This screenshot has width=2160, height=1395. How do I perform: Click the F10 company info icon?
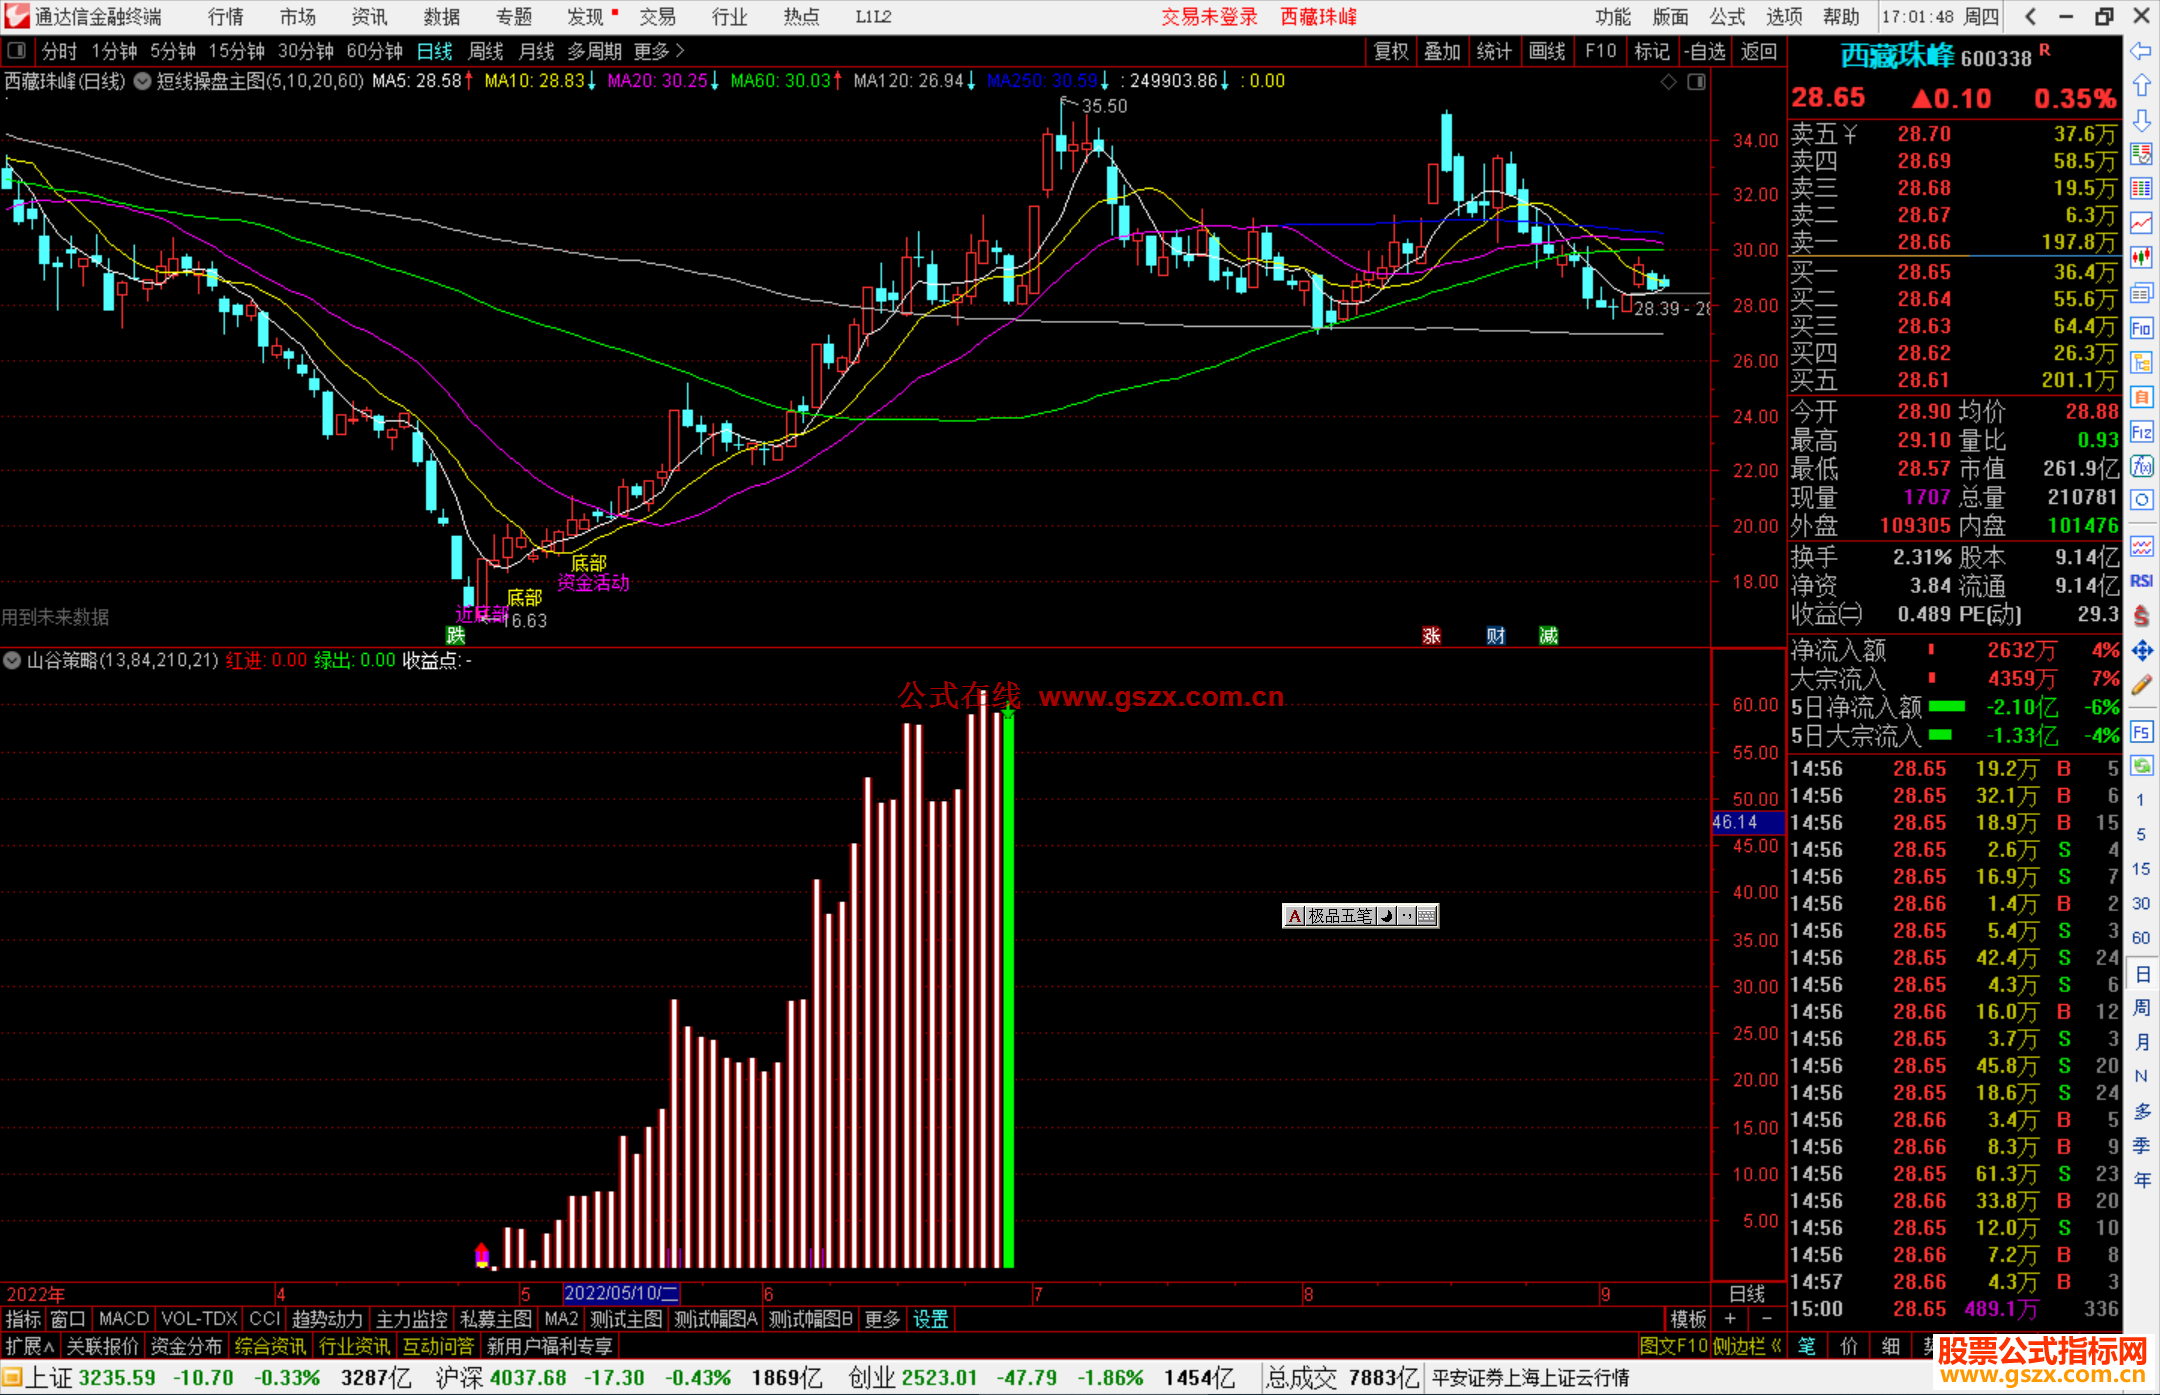2141,328
